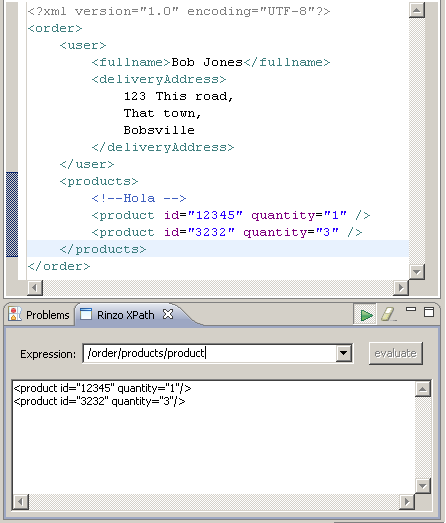Maximize the bottom view panel
The width and height of the screenshot is (446, 523).
point(429,312)
